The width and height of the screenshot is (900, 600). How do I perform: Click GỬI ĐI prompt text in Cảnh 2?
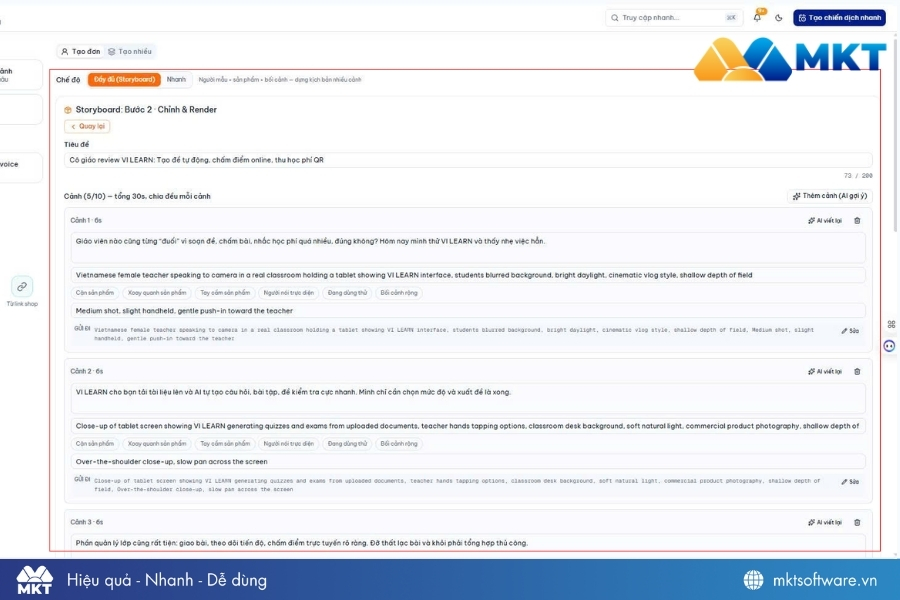click(x=457, y=485)
